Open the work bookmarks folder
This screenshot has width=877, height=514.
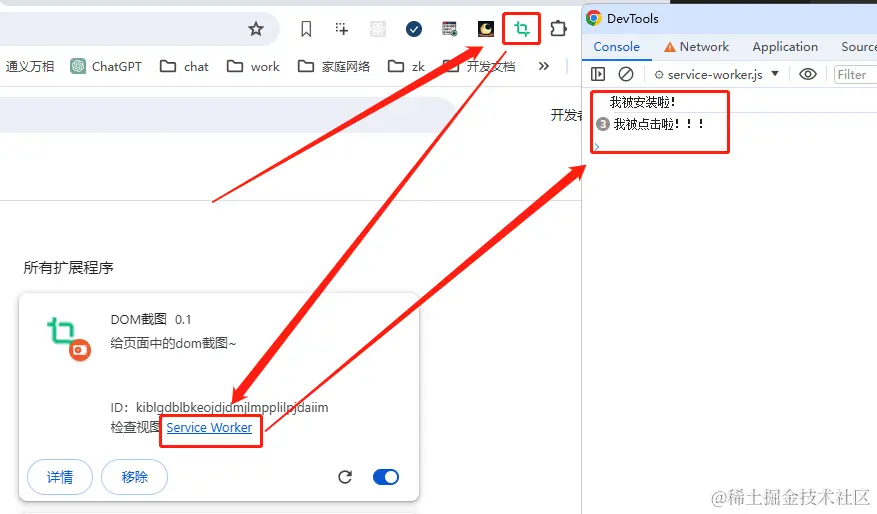253,67
